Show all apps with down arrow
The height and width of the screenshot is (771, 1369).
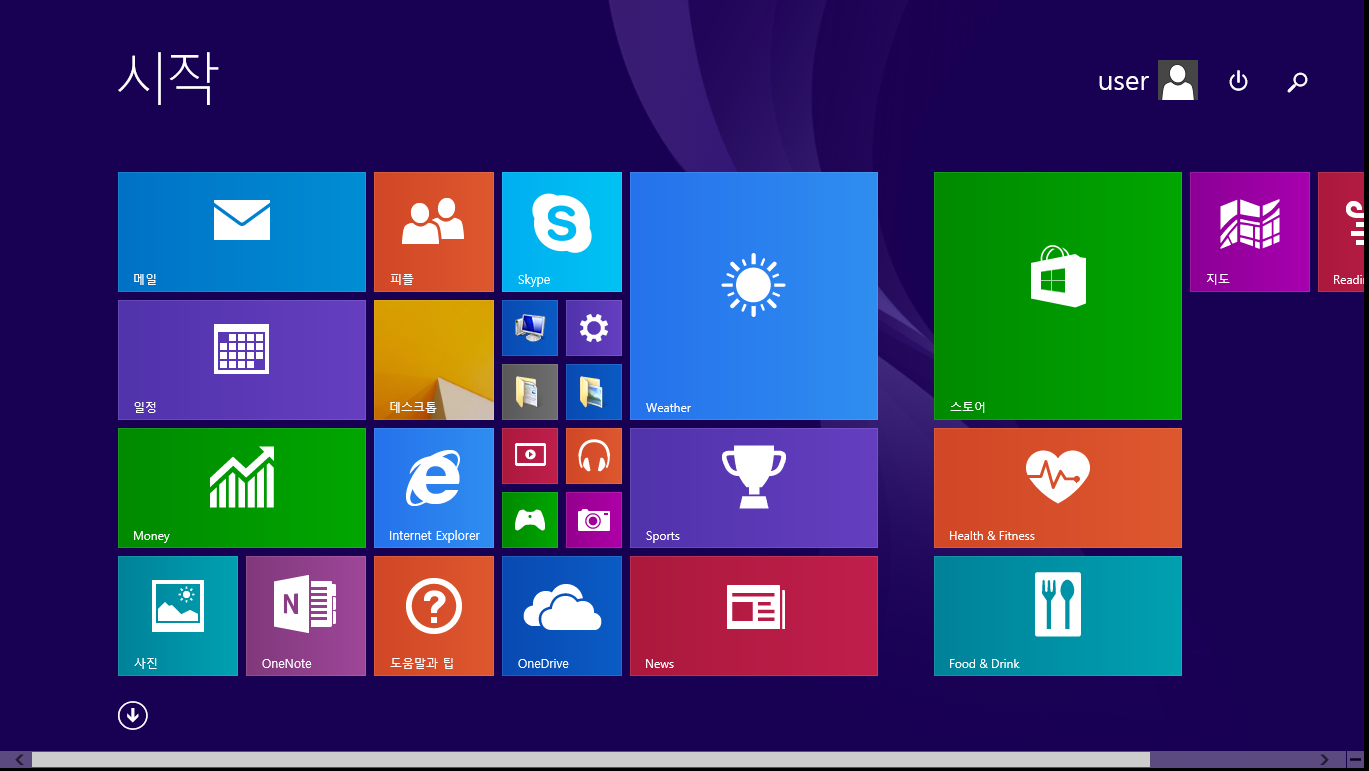coord(133,715)
